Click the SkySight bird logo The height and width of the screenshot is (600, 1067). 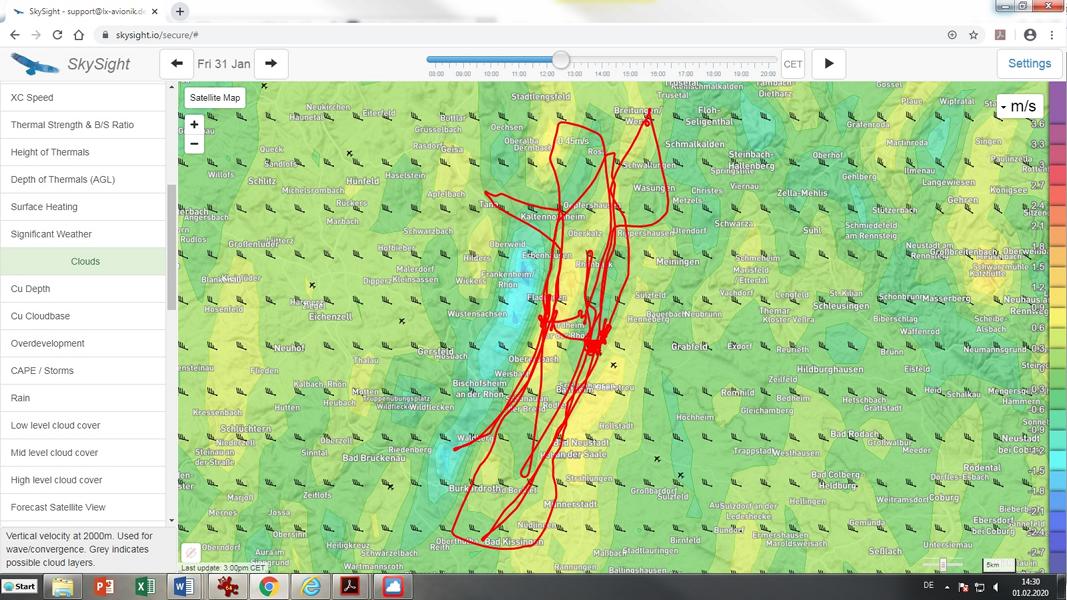34,64
